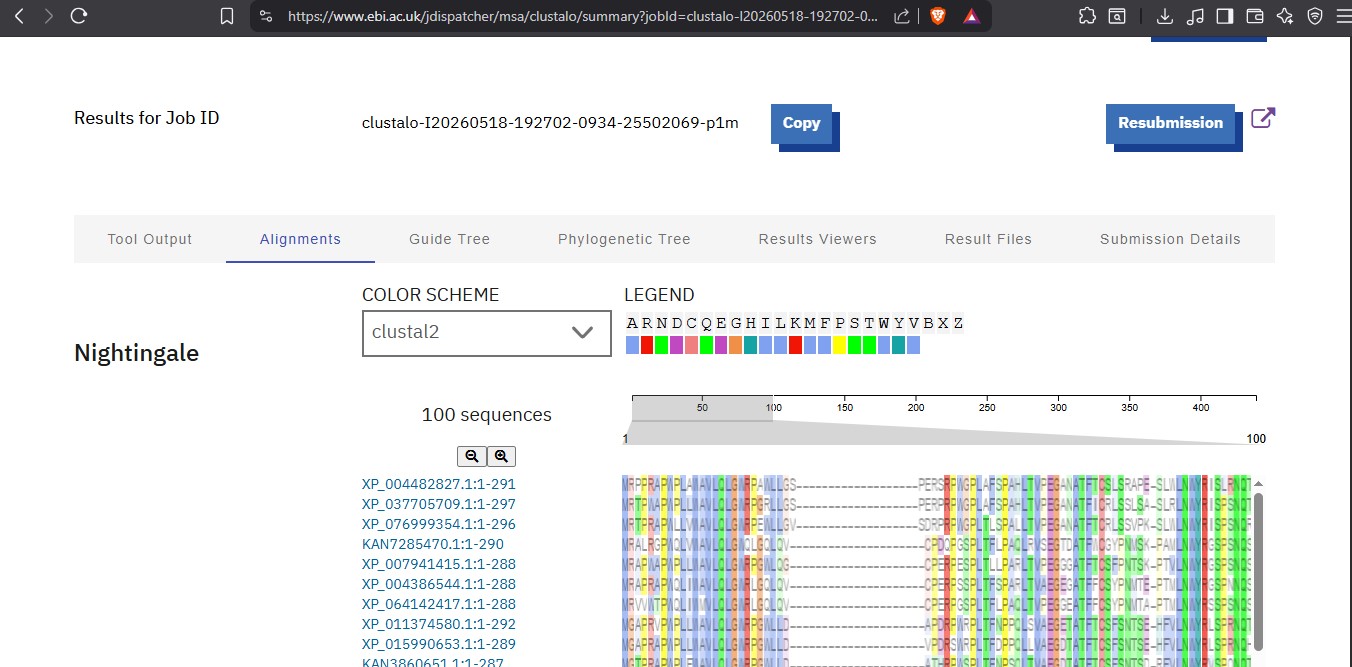
Task: Zoom out the alignment with minus magnifier
Action: click(x=472, y=456)
